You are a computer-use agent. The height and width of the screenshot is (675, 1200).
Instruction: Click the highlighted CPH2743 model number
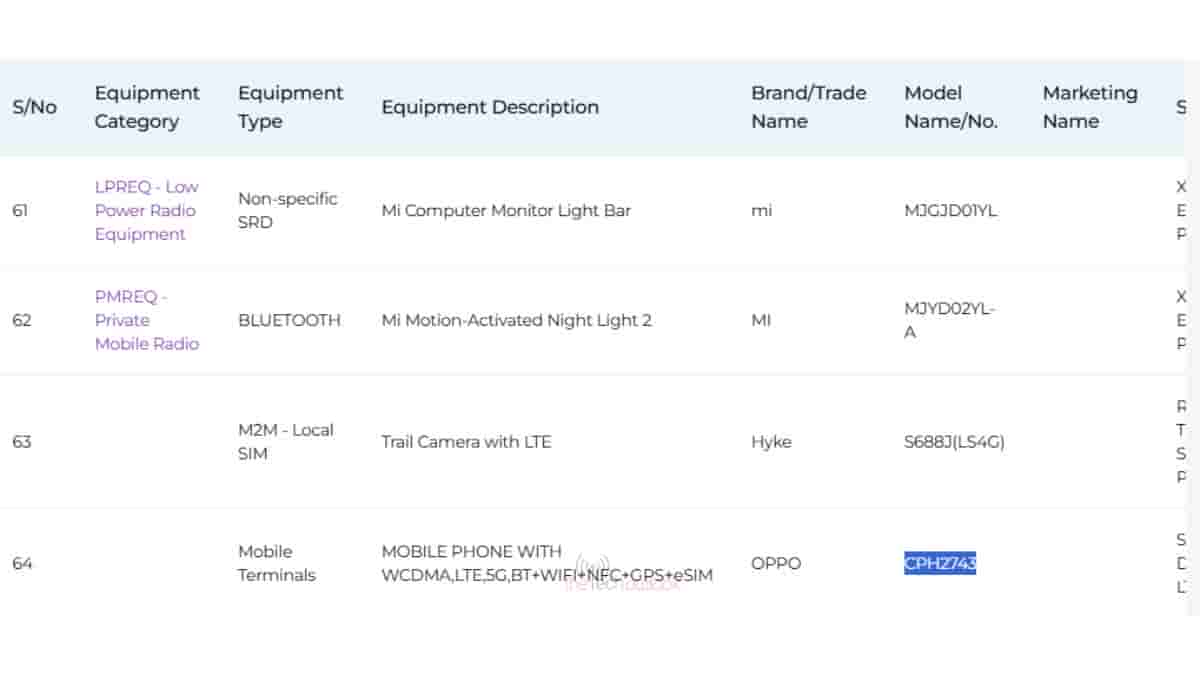tap(940, 563)
